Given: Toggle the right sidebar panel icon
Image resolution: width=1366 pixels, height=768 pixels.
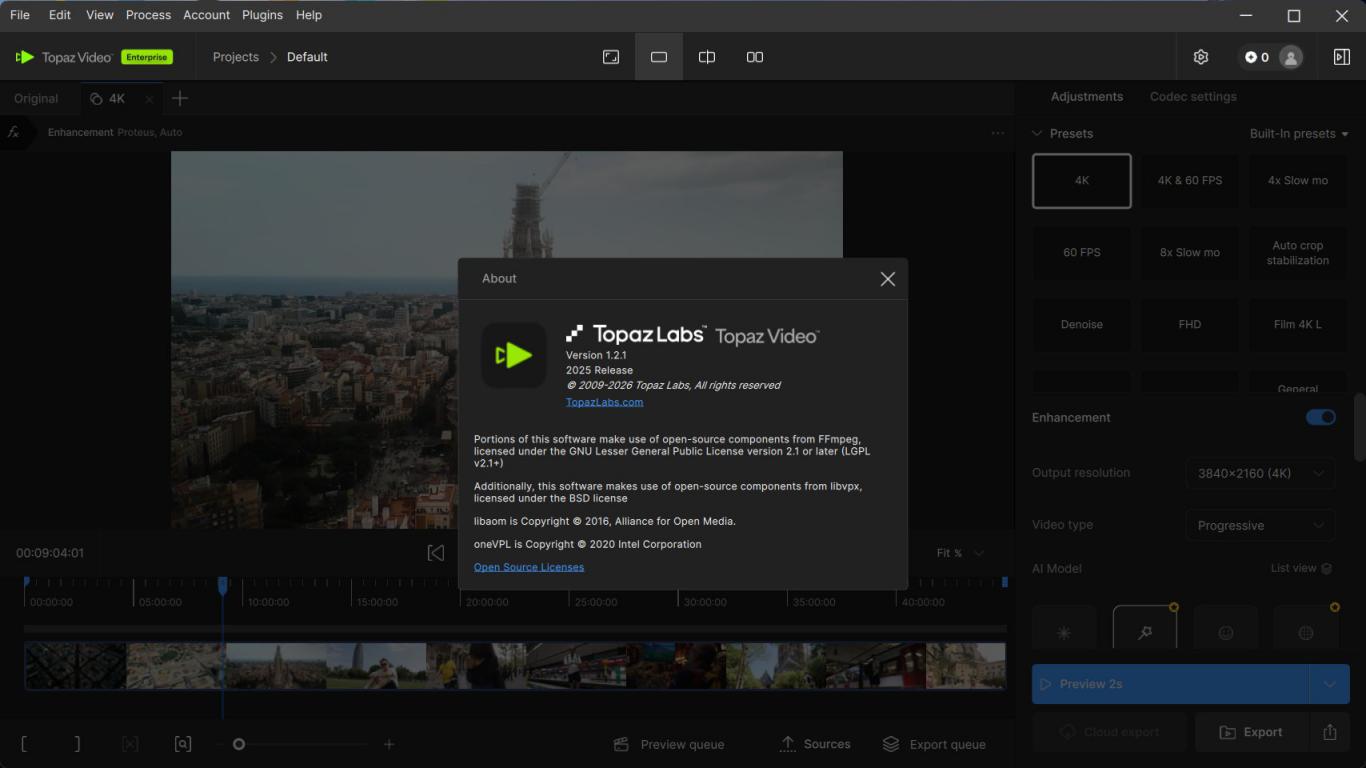Looking at the screenshot, I should tap(1342, 57).
